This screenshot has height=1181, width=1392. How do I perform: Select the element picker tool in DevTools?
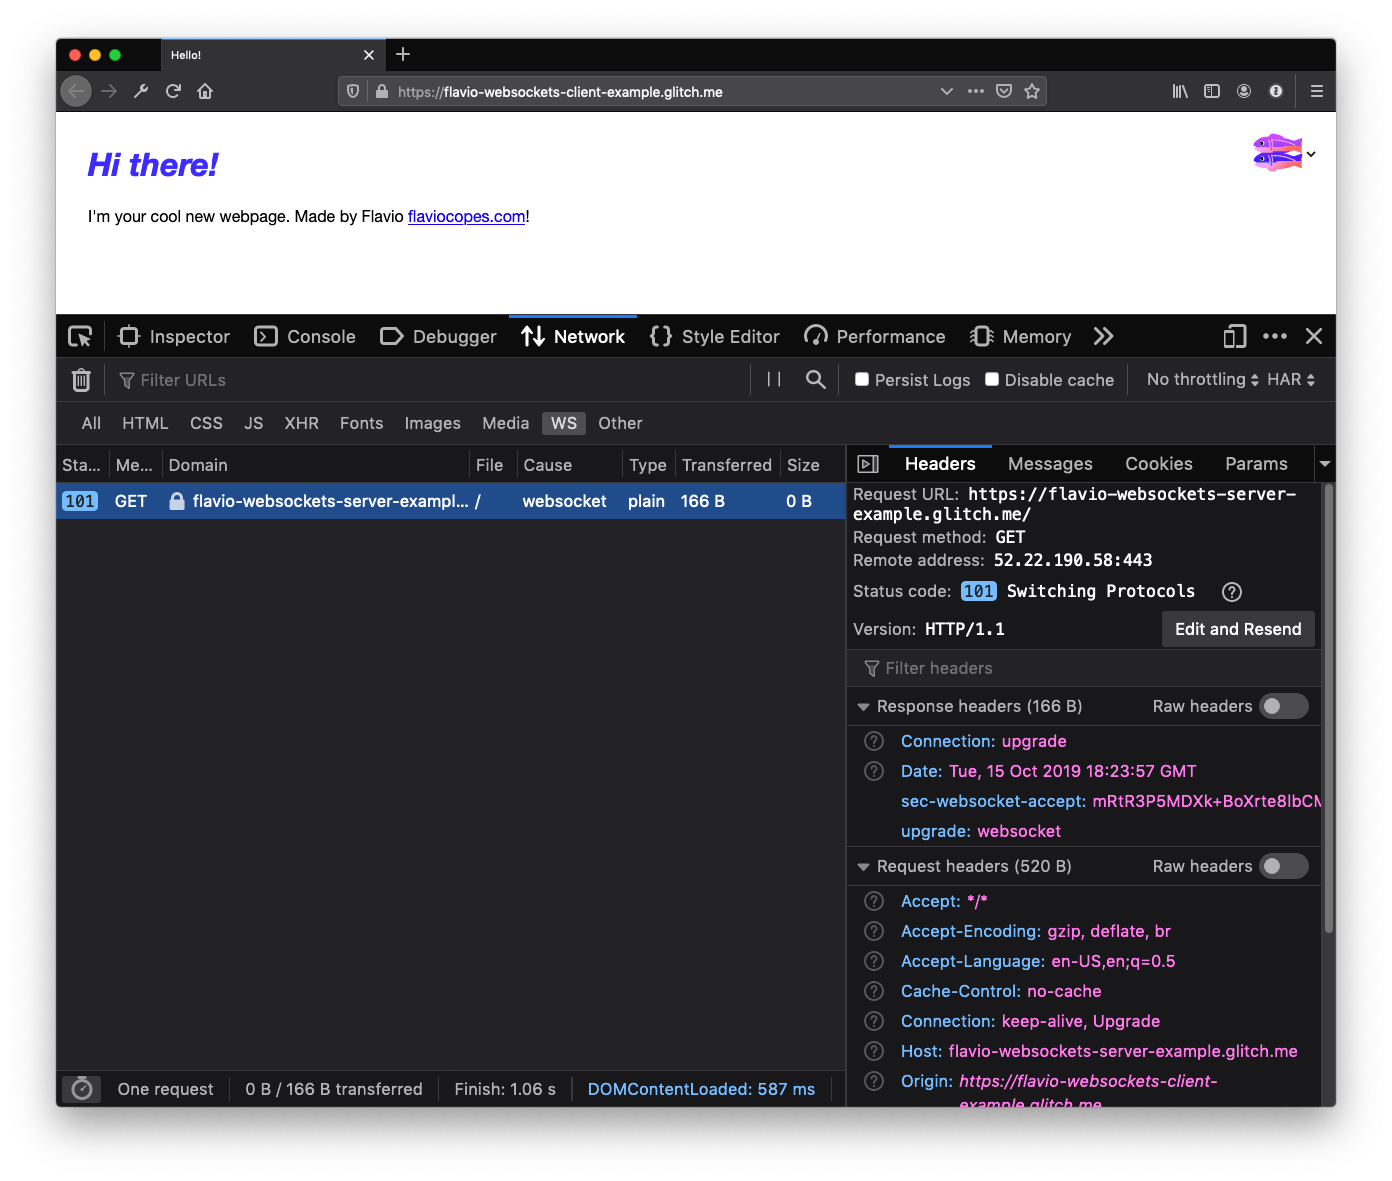(80, 336)
